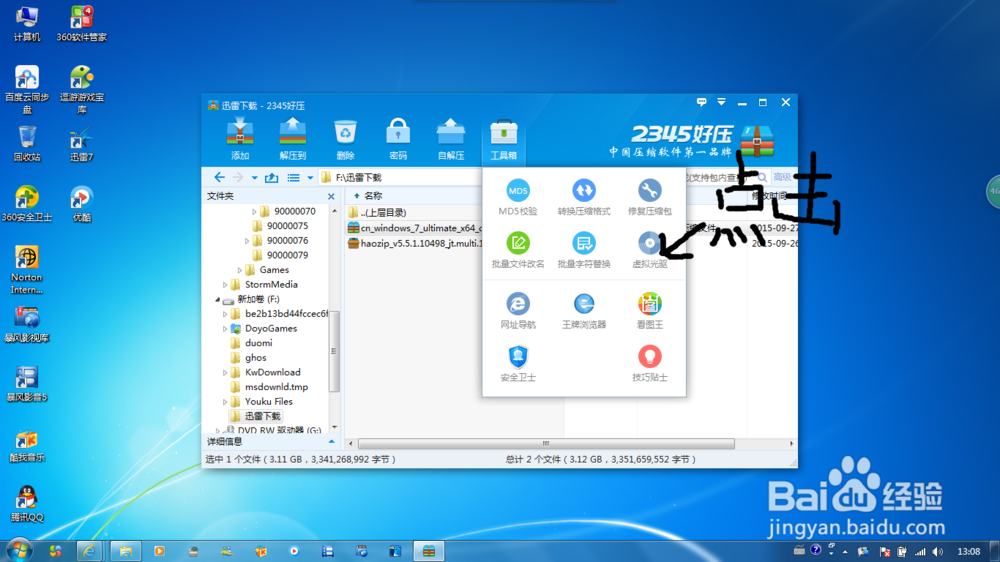
Task: Expand the KwDownload folder node
Action: [225, 373]
